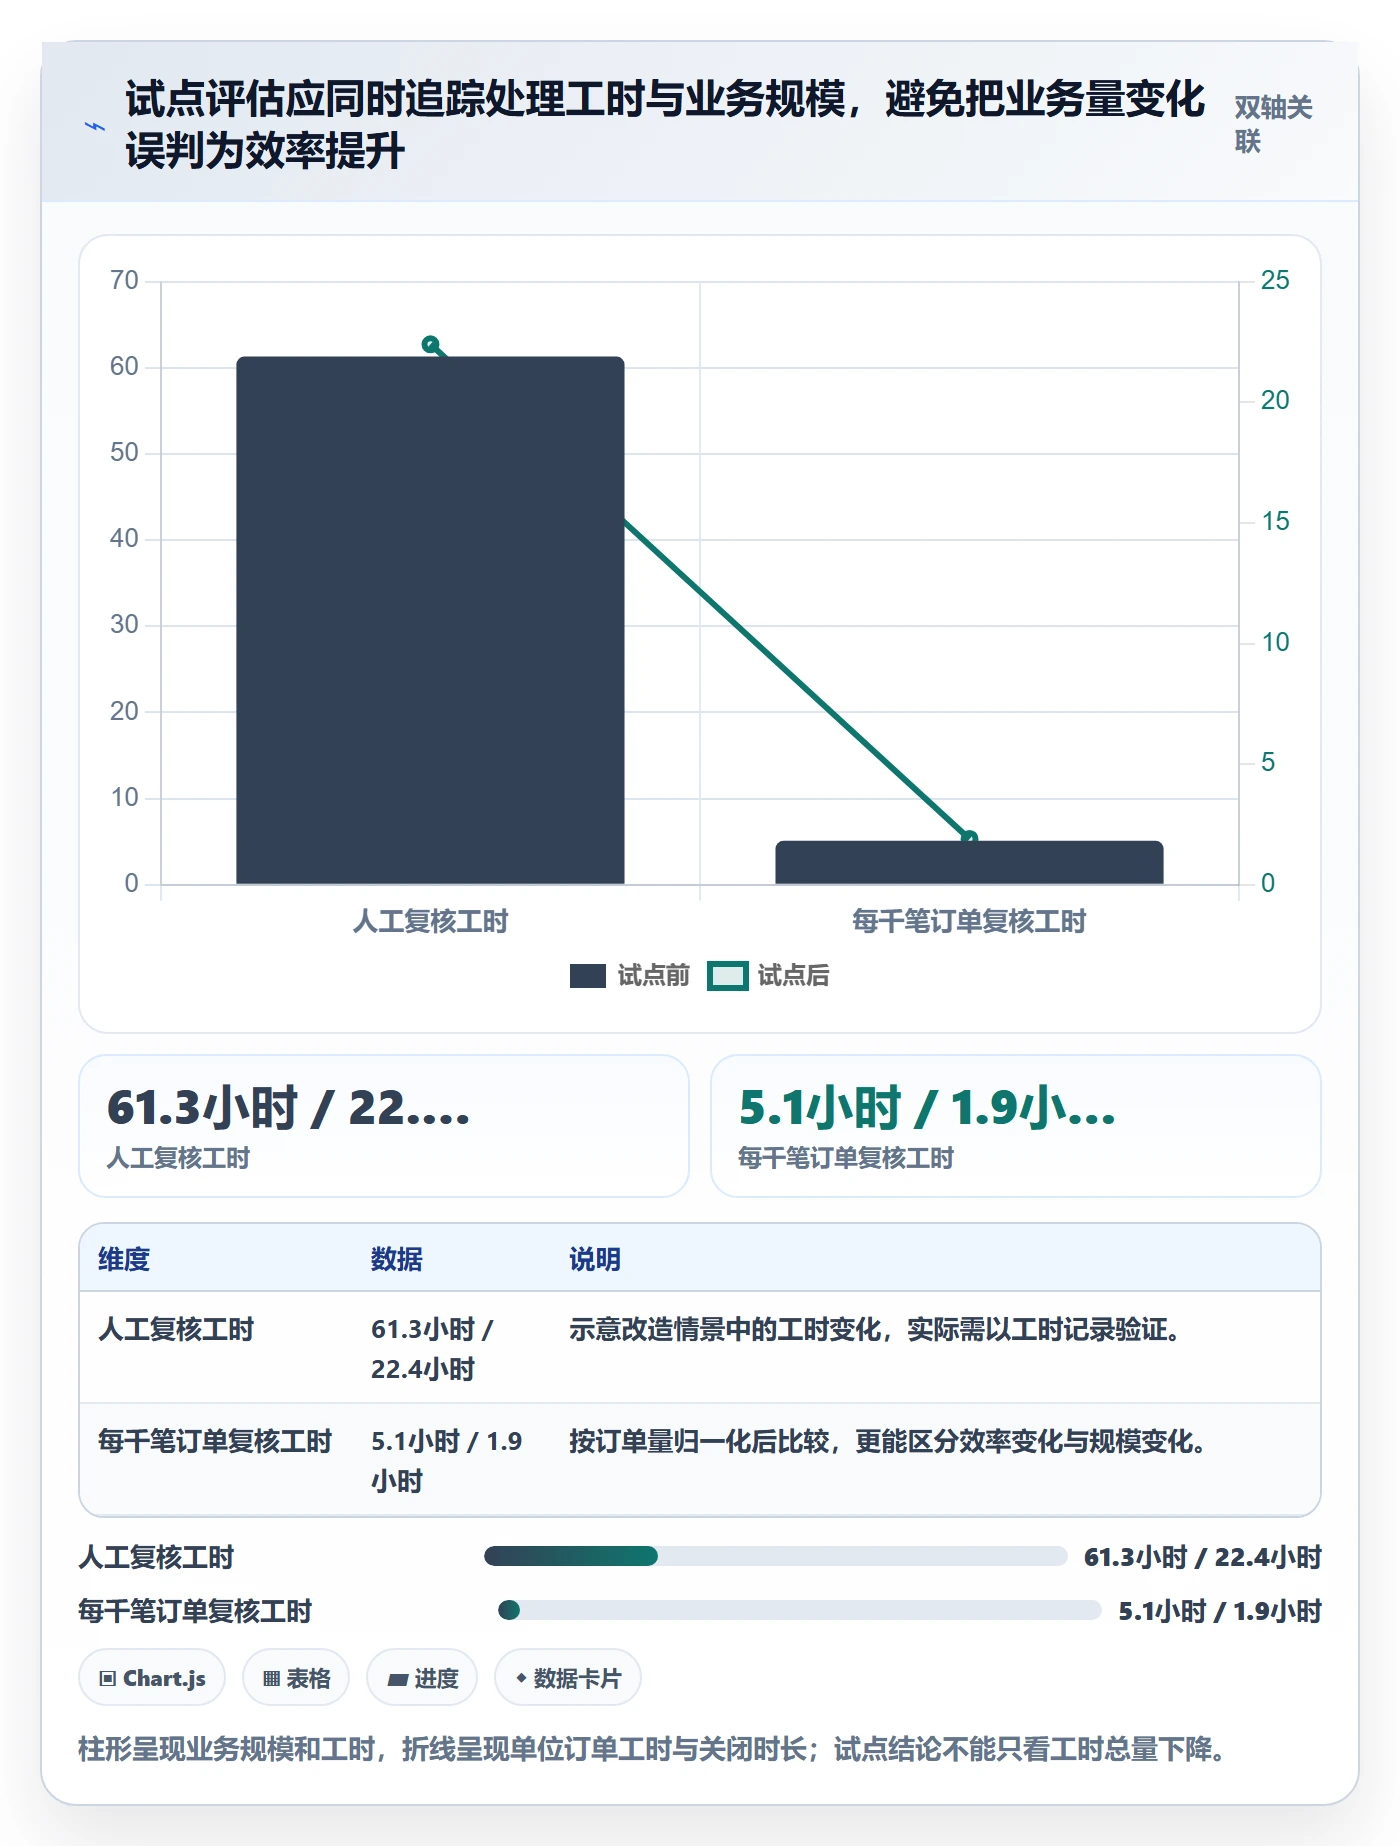Click the 数据卡片 chip diamond icon
This screenshot has height=1846, width=1400.
coord(521,1678)
